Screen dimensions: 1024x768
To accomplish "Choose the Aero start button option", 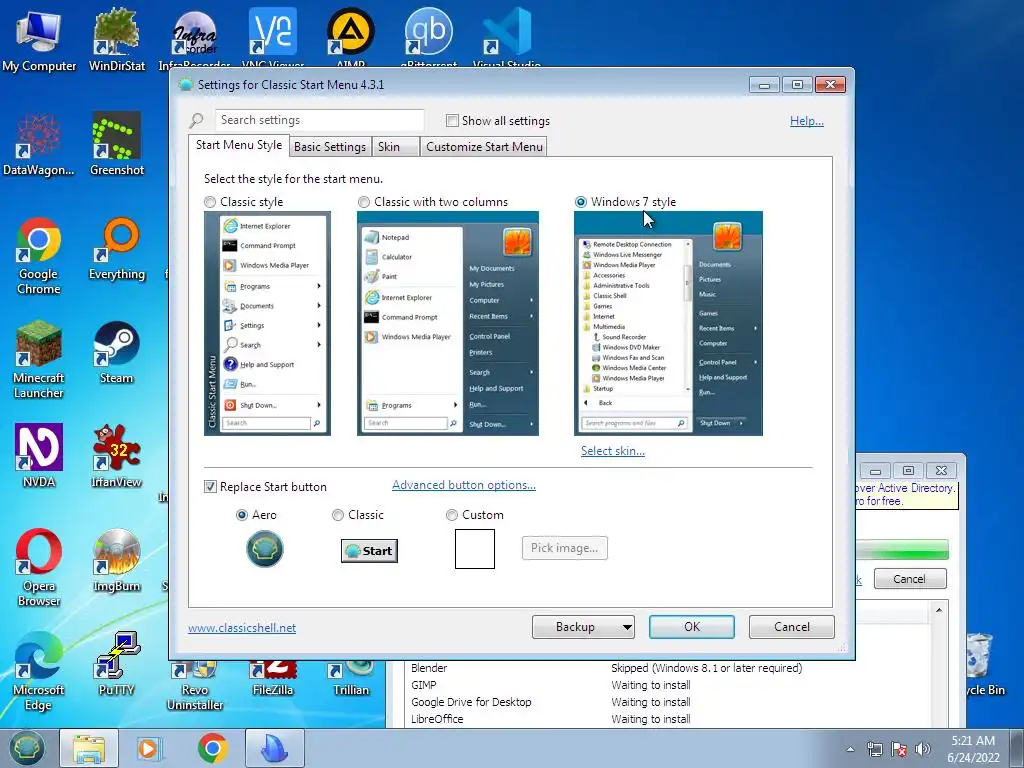I will [x=242, y=515].
